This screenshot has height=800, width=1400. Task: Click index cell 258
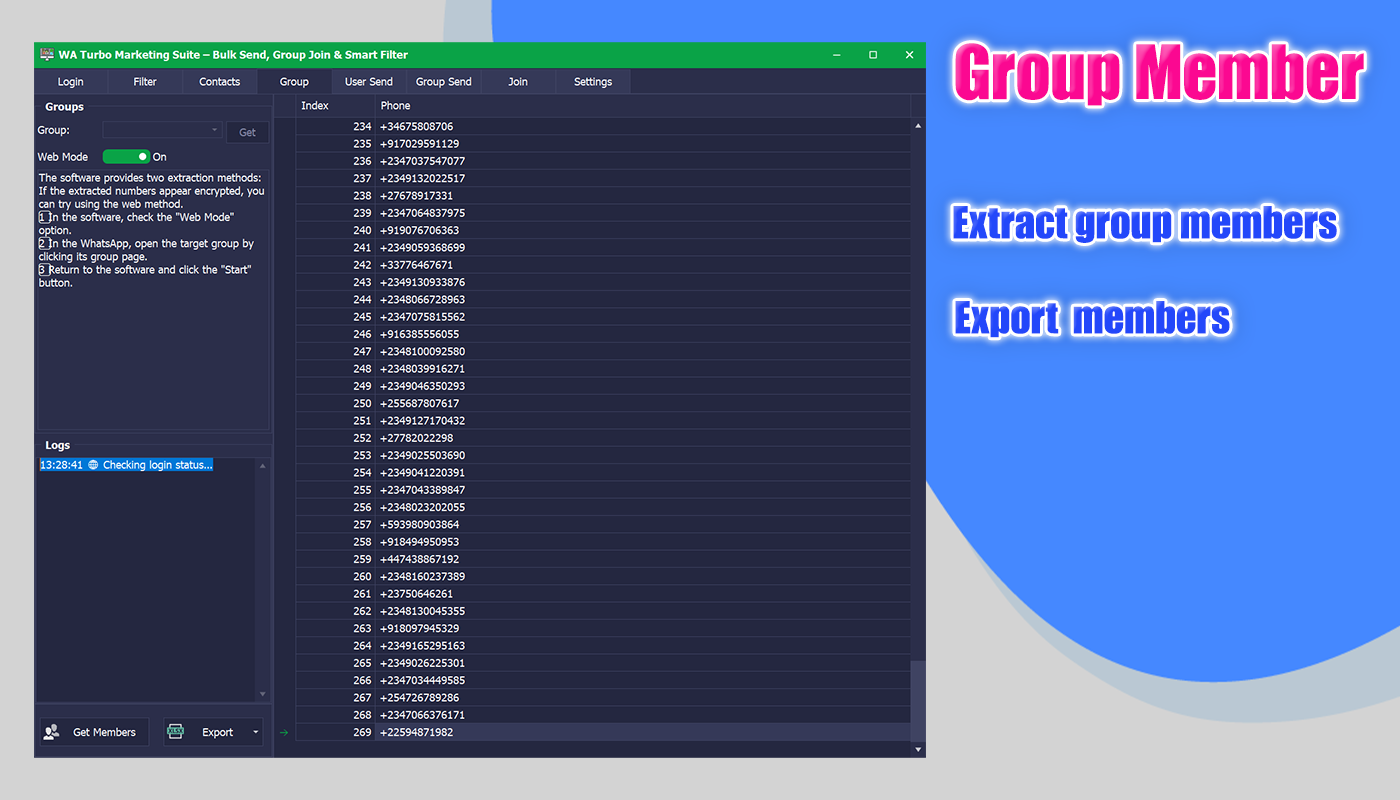coord(335,542)
